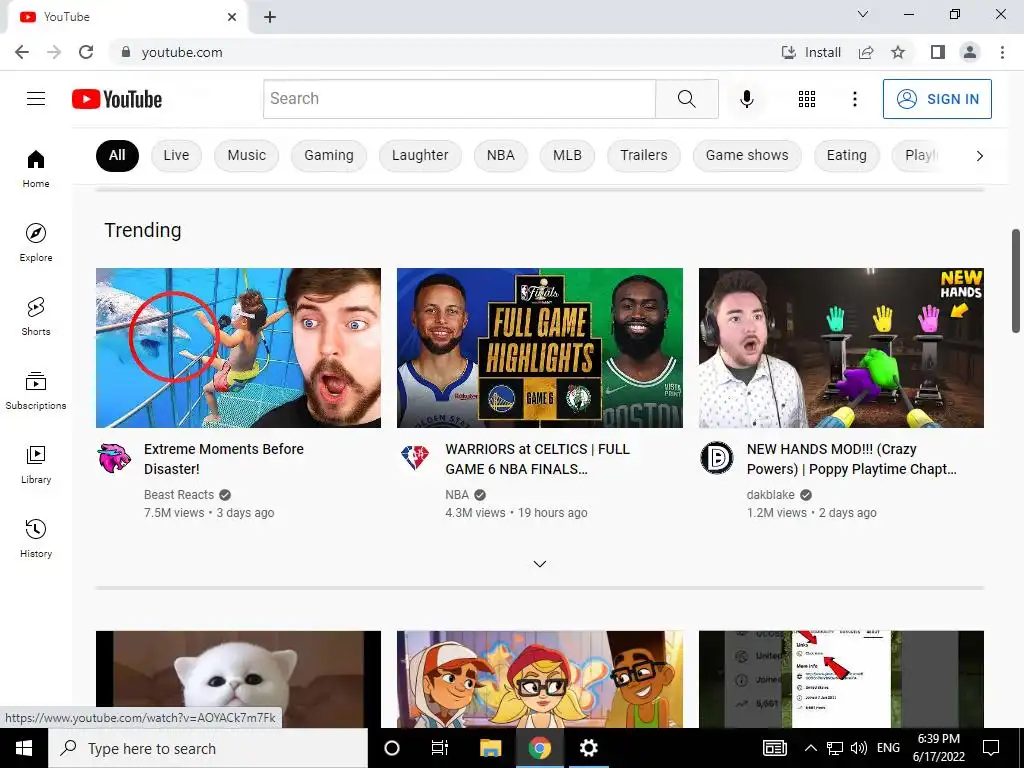Click the search magnifier button
Viewport: 1024px width, 768px height.
tap(686, 99)
